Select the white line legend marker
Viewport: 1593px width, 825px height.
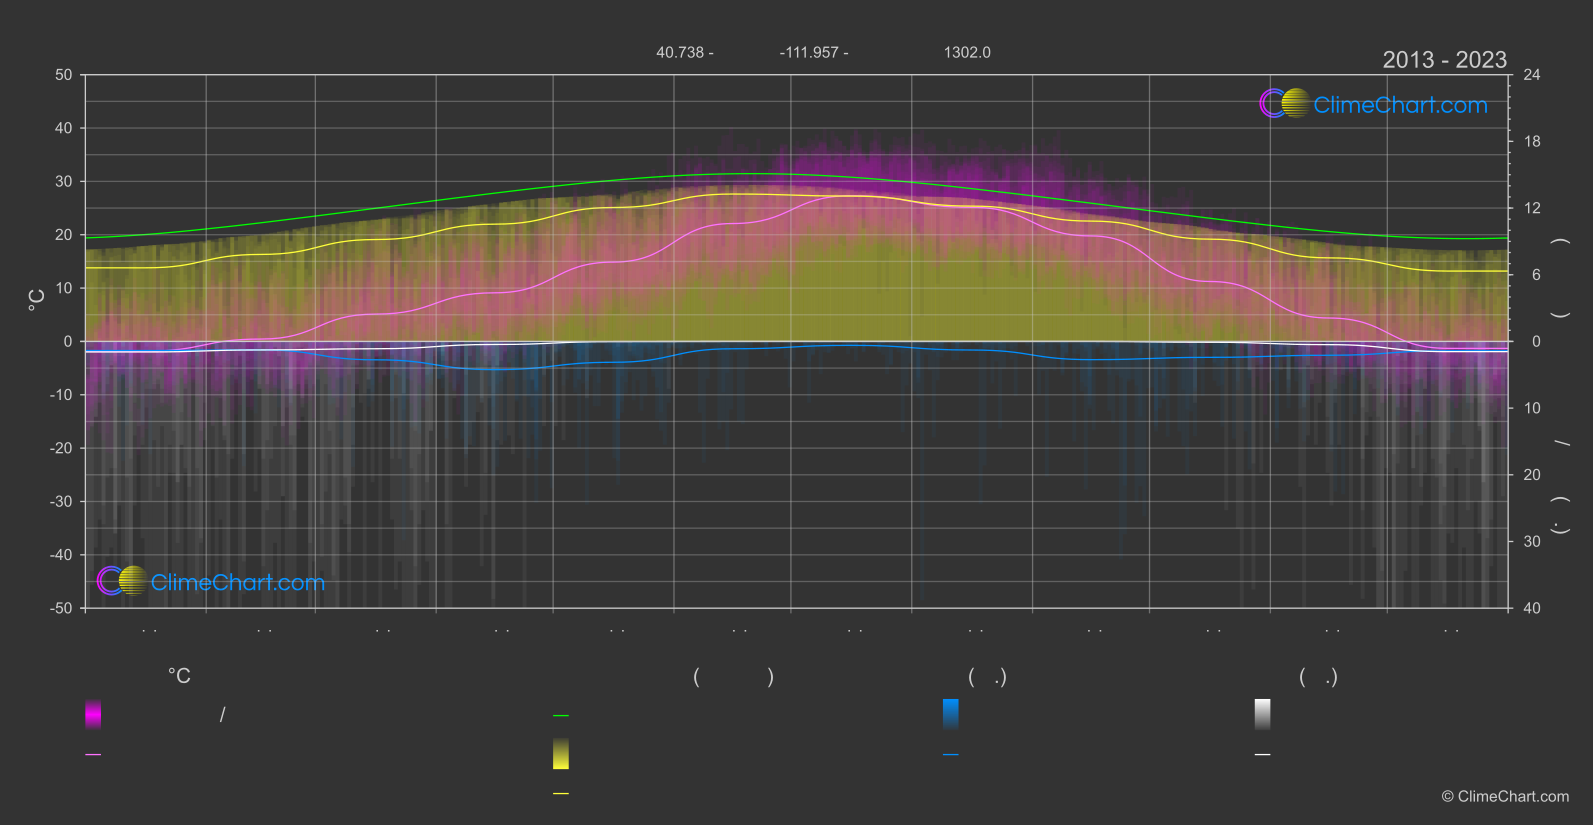click(x=1263, y=755)
